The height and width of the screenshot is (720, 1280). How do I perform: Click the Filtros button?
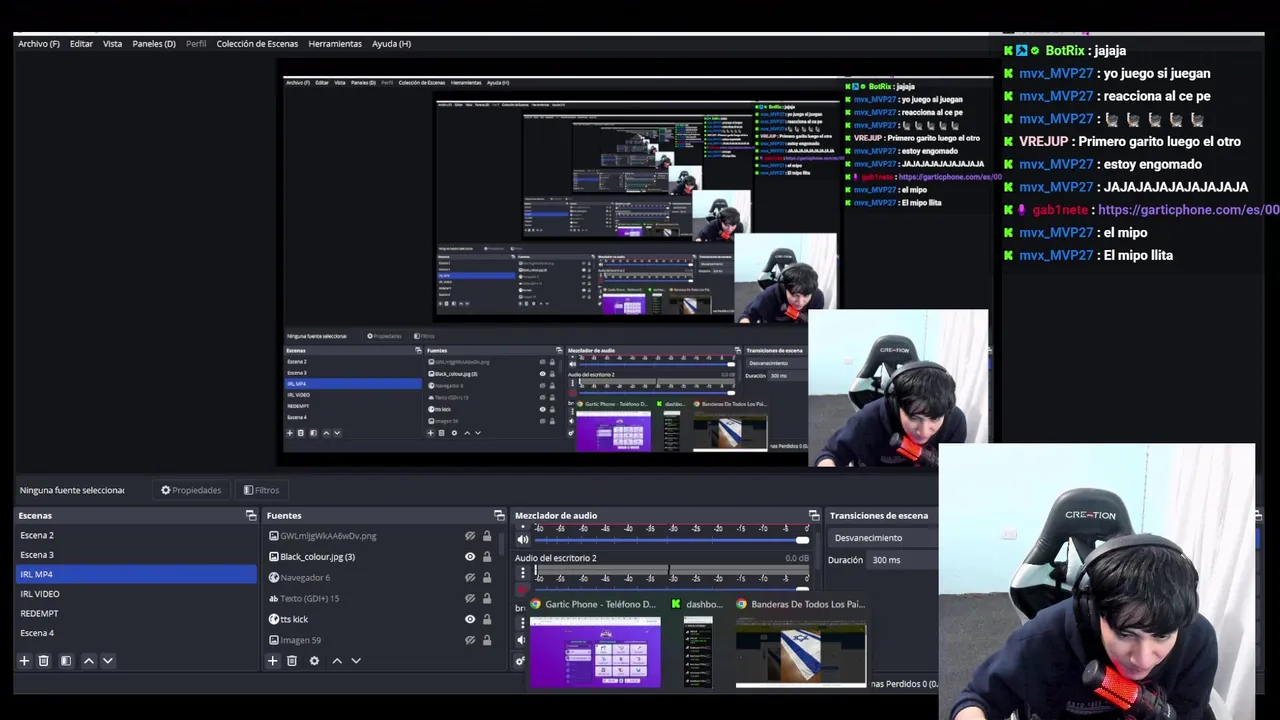click(x=261, y=490)
